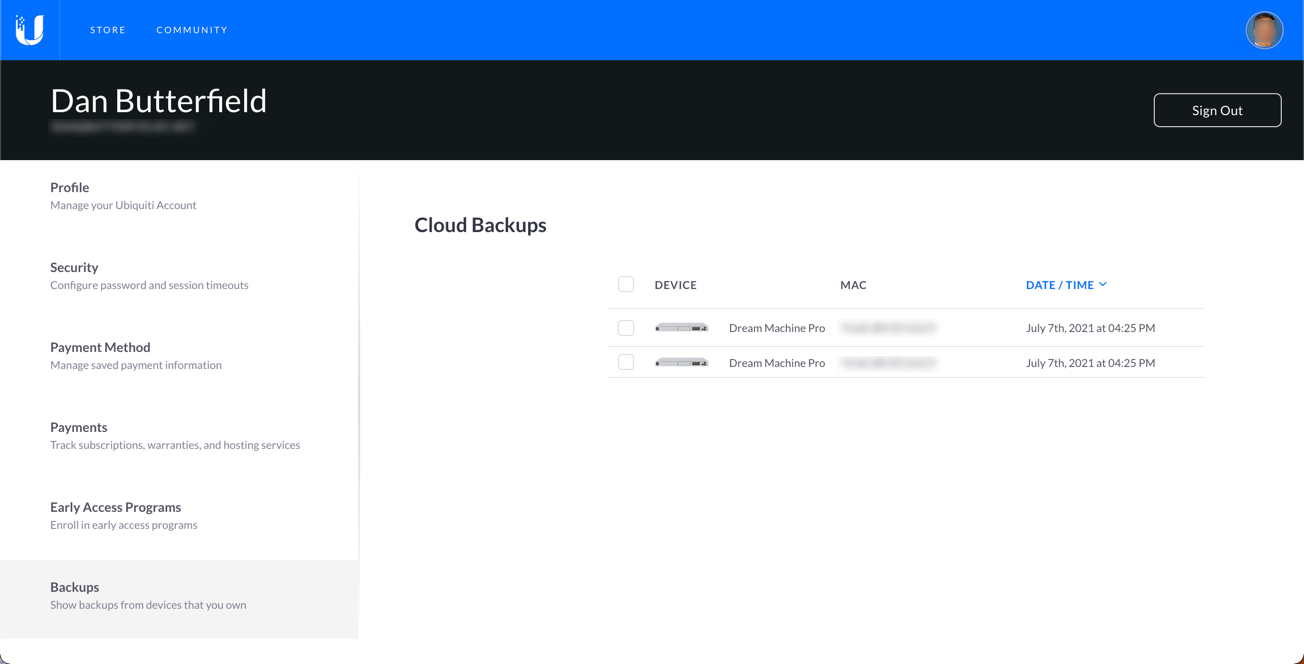Open the Community menu item
Viewport: 1304px width, 664px height.
(192, 30)
